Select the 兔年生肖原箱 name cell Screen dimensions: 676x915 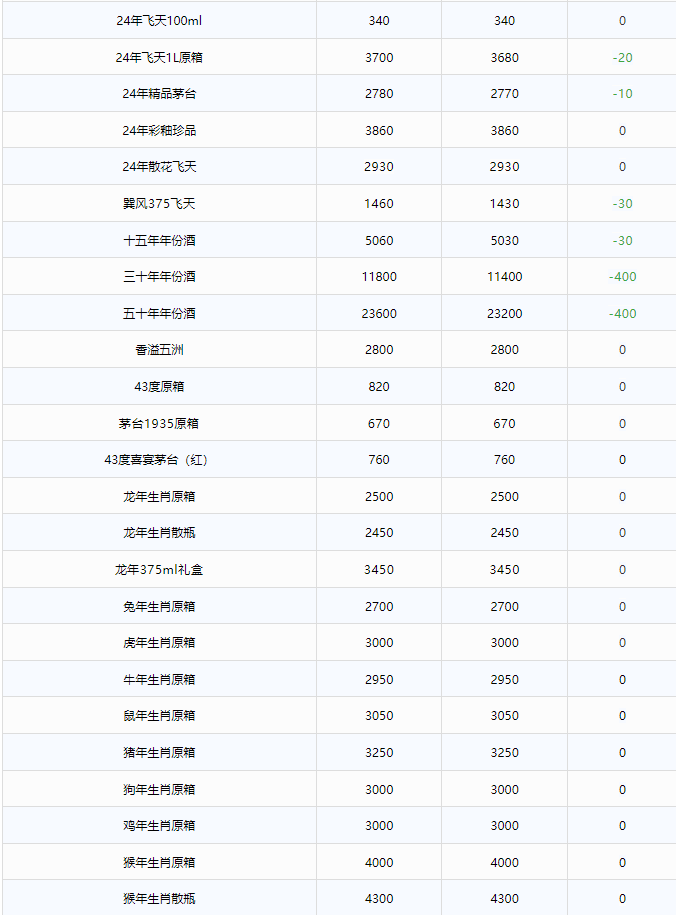pos(159,606)
